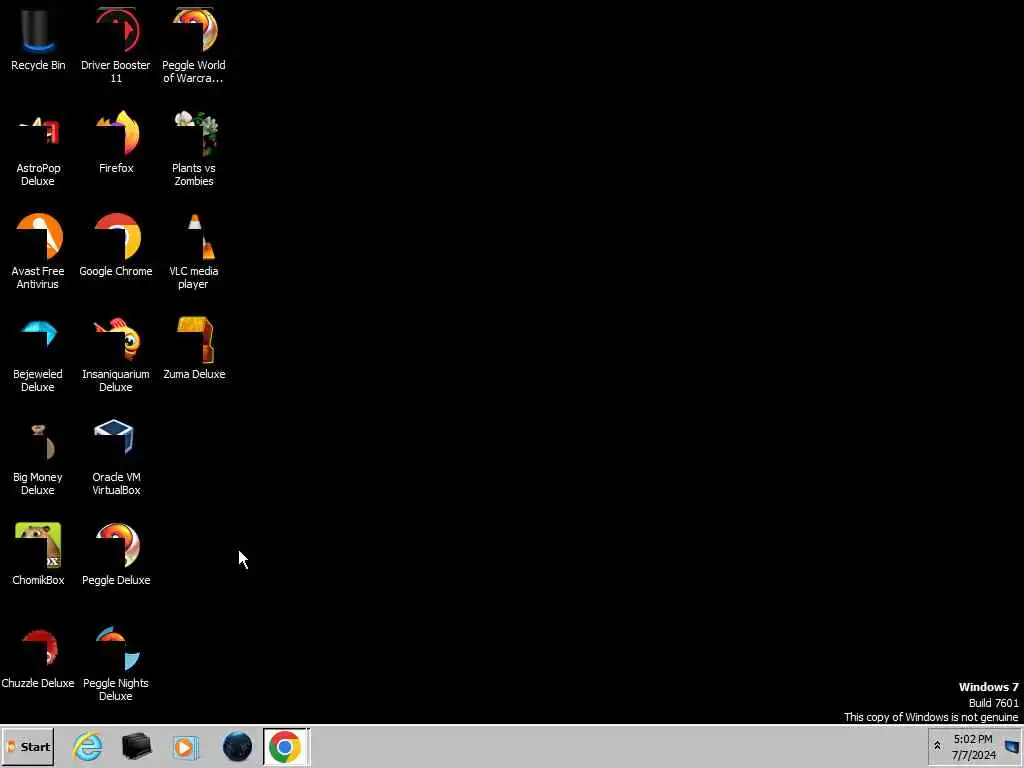The height and width of the screenshot is (768, 1024).
Task: Launch Internet Explorer from the taskbar
Action: pyautogui.click(x=88, y=746)
